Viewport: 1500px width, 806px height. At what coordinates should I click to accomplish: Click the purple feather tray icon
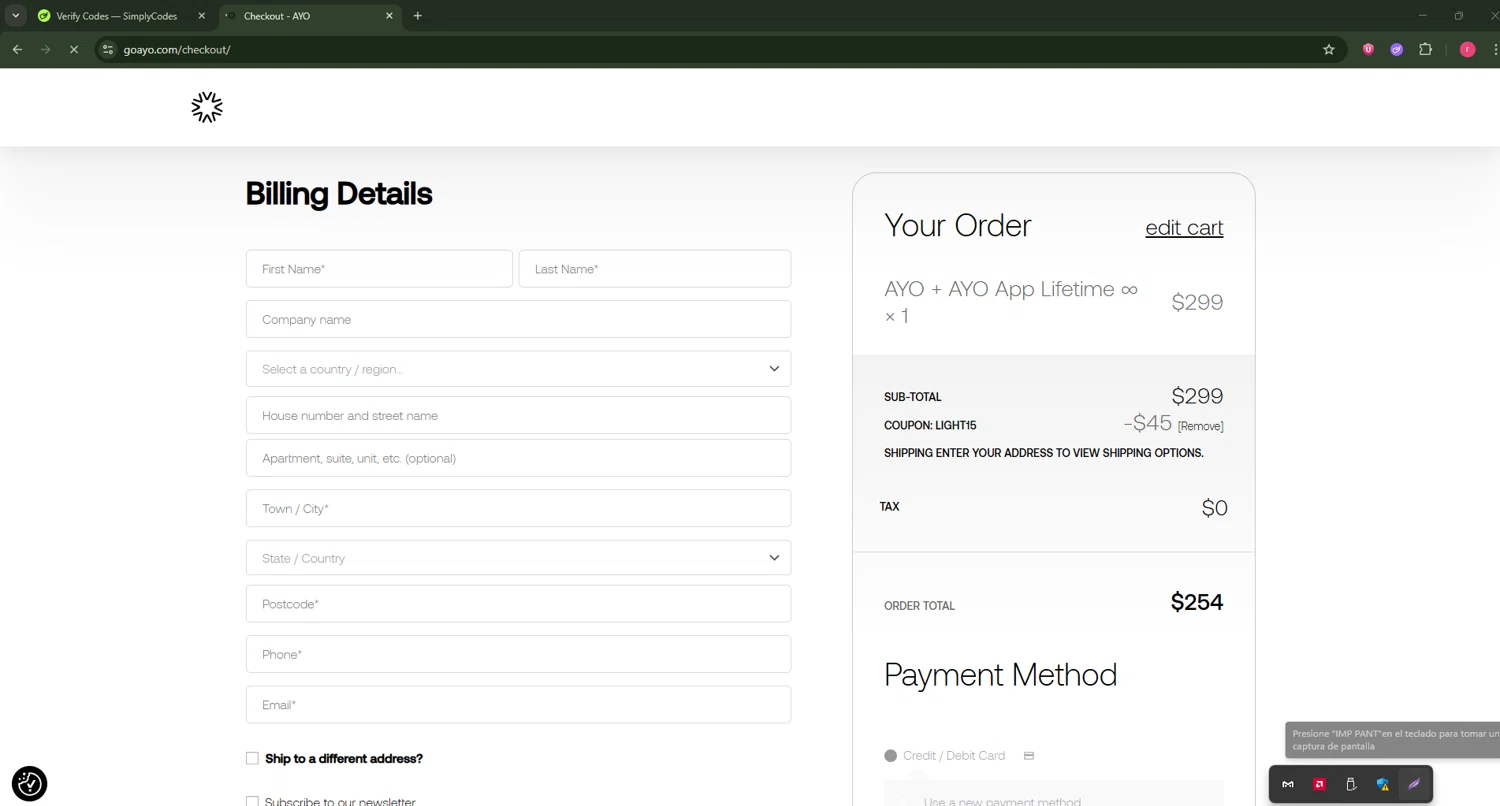(1414, 785)
